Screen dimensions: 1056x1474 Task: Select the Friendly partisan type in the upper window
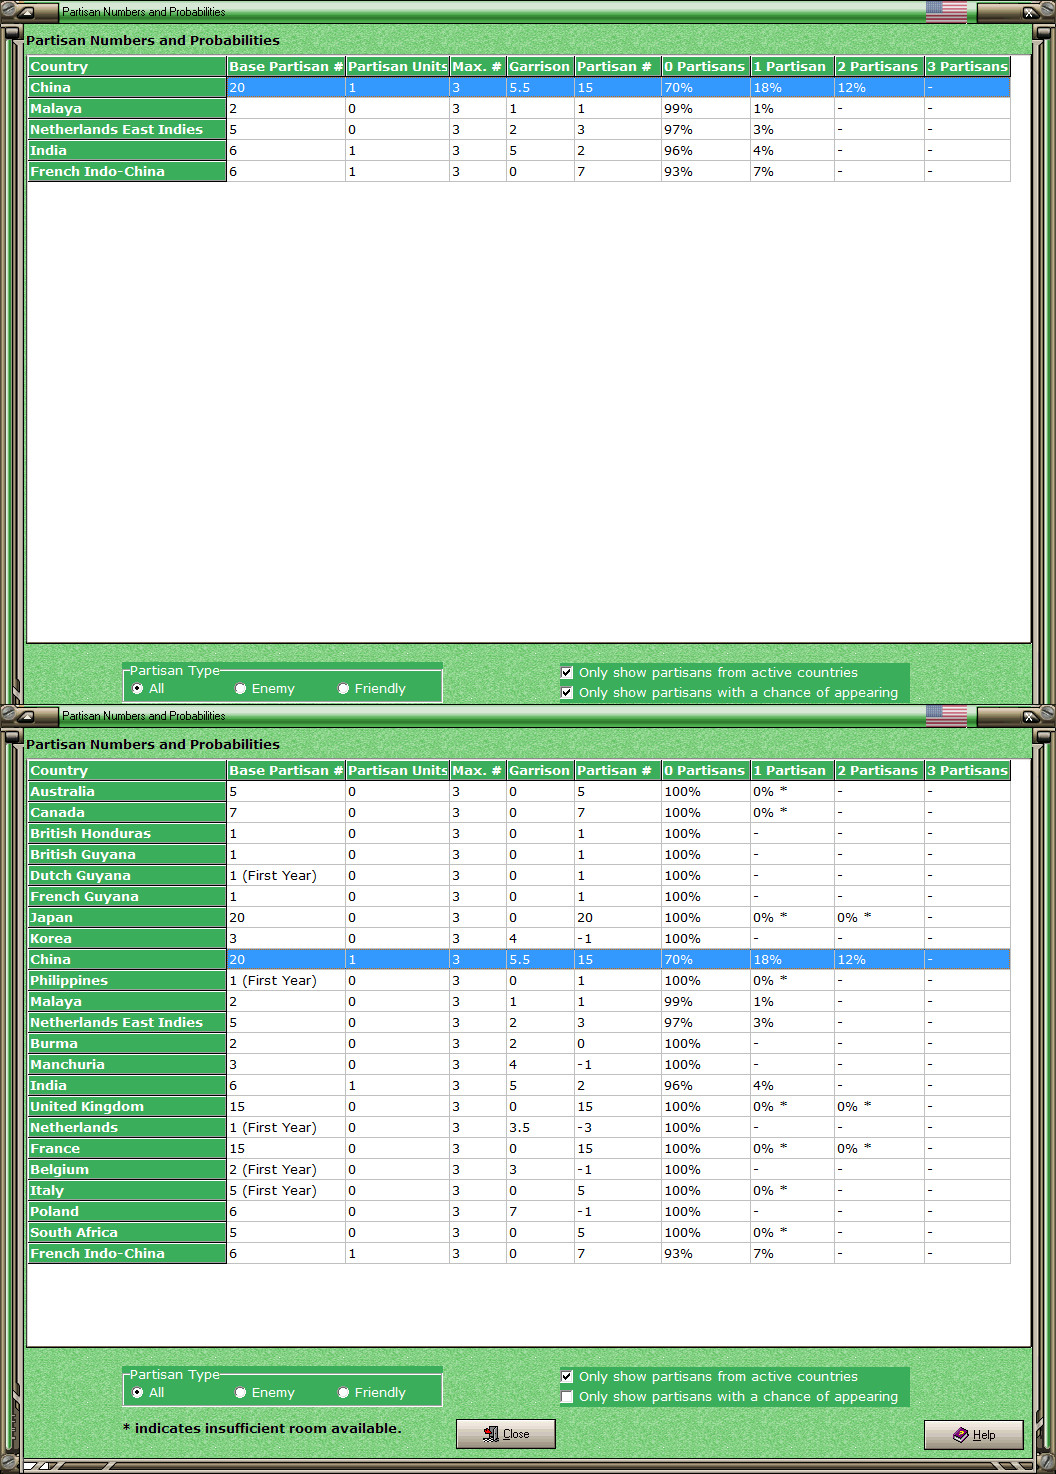[344, 689]
